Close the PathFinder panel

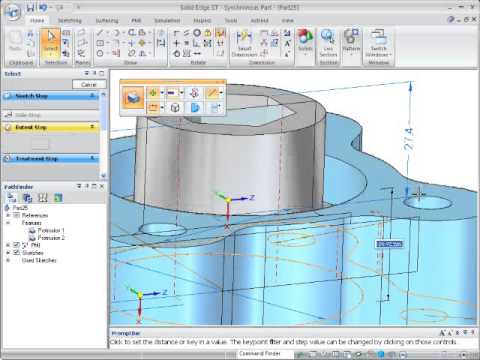pos(102,186)
